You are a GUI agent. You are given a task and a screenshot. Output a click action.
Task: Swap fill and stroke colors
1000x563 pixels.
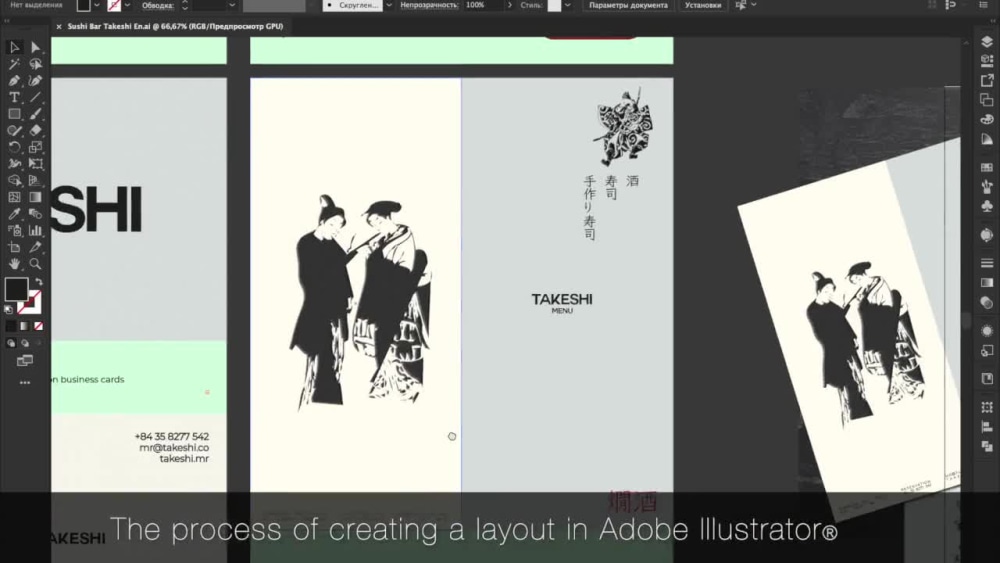pos(37,281)
